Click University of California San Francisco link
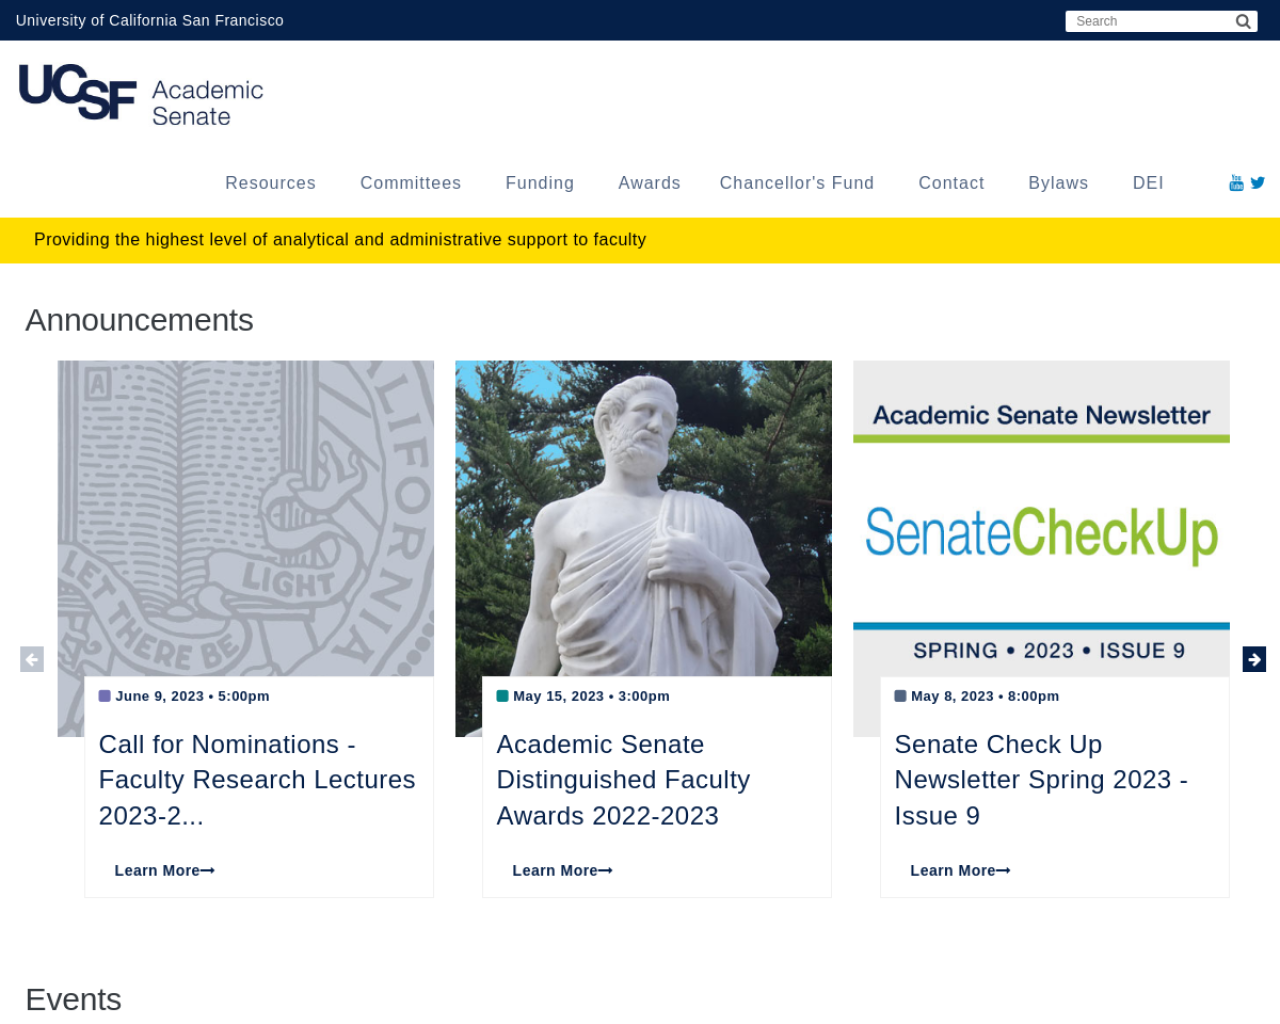The width and height of the screenshot is (1280, 1024). 150,20
